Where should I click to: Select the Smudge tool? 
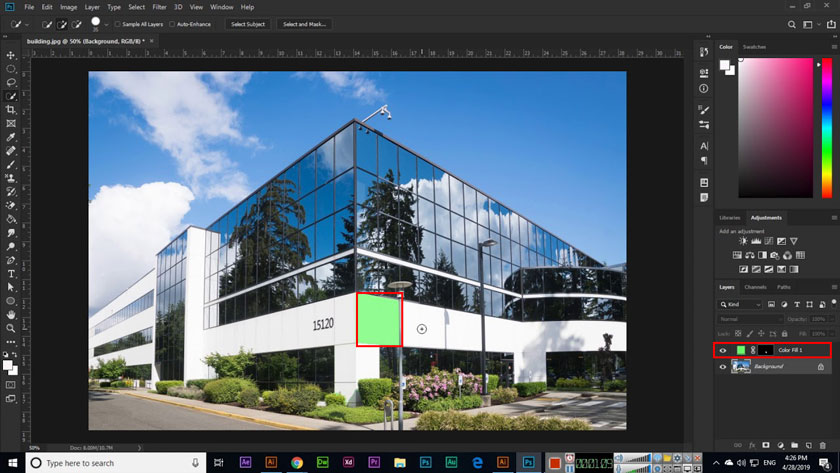point(10,233)
